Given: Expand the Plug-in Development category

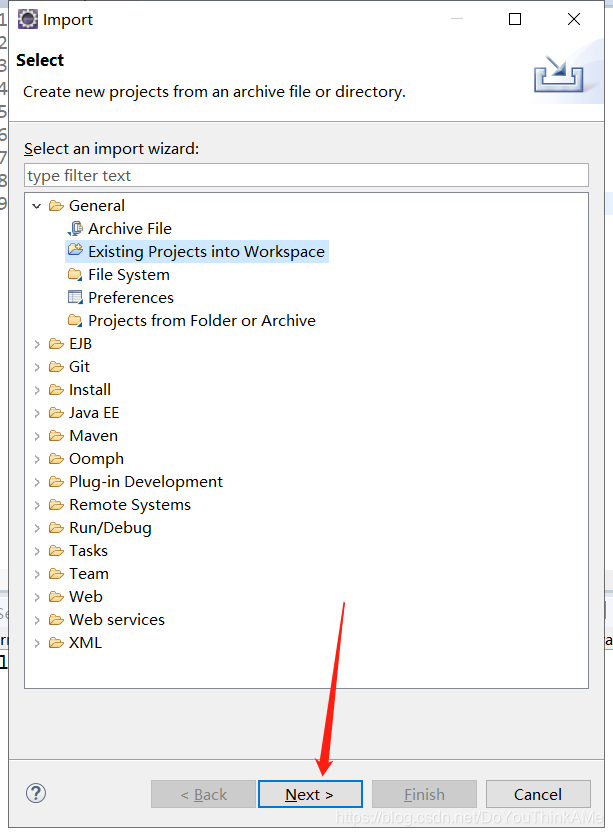Looking at the screenshot, I should point(37,482).
